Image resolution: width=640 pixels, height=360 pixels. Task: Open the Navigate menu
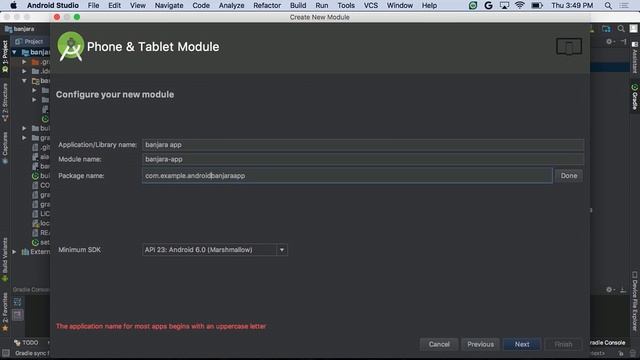point(169,5)
